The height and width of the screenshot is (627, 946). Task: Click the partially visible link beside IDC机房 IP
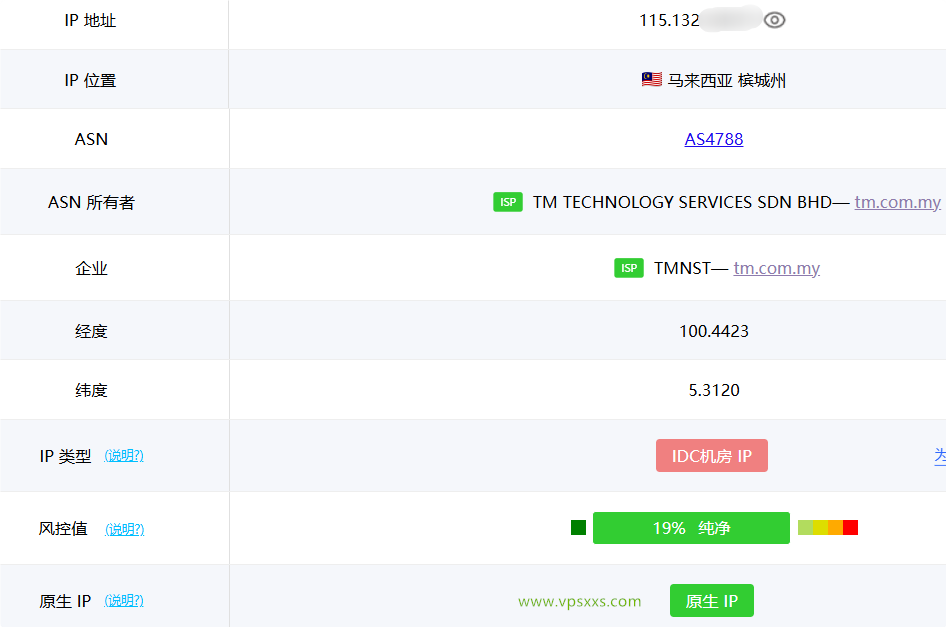pos(939,456)
